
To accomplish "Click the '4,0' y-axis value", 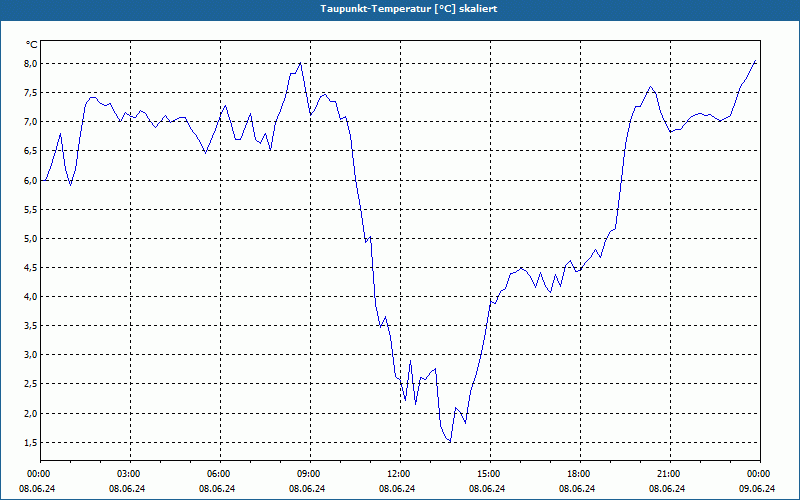I will [x=31, y=297].
